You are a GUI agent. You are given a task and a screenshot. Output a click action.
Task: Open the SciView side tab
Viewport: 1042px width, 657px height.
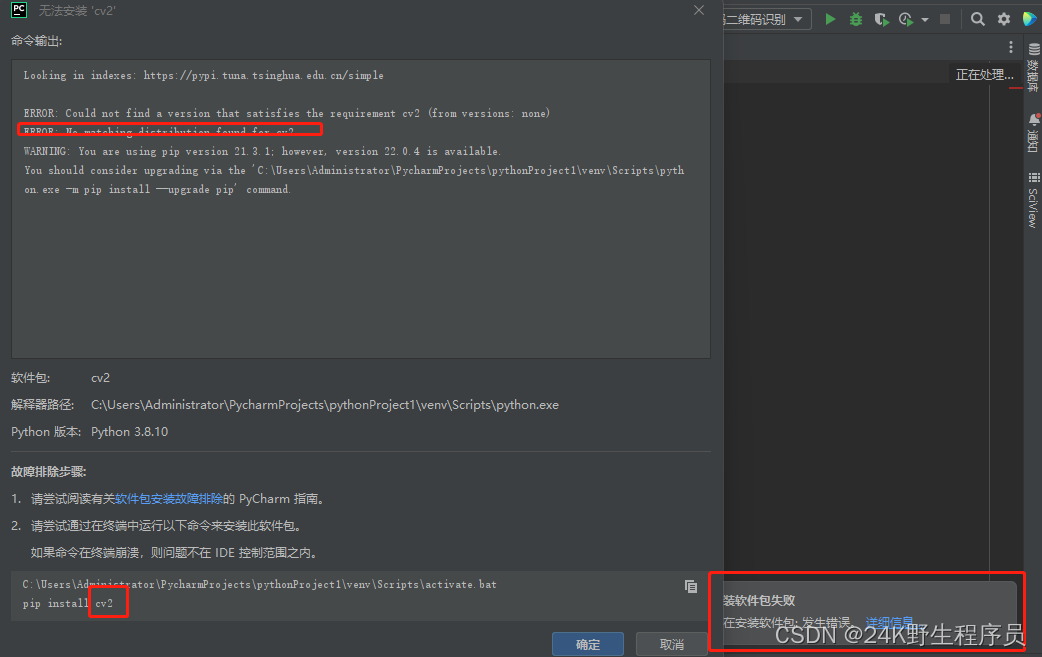[1033, 200]
